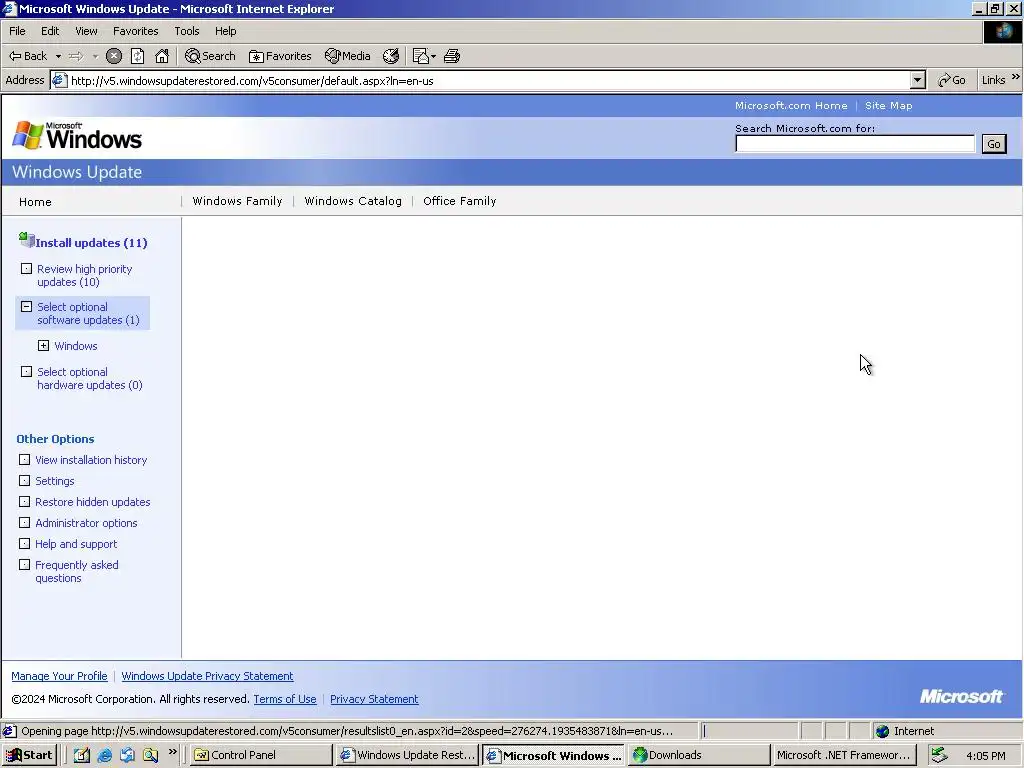The height and width of the screenshot is (768, 1024).
Task: Click the Home navigation link
Action: click(x=35, y=202)
